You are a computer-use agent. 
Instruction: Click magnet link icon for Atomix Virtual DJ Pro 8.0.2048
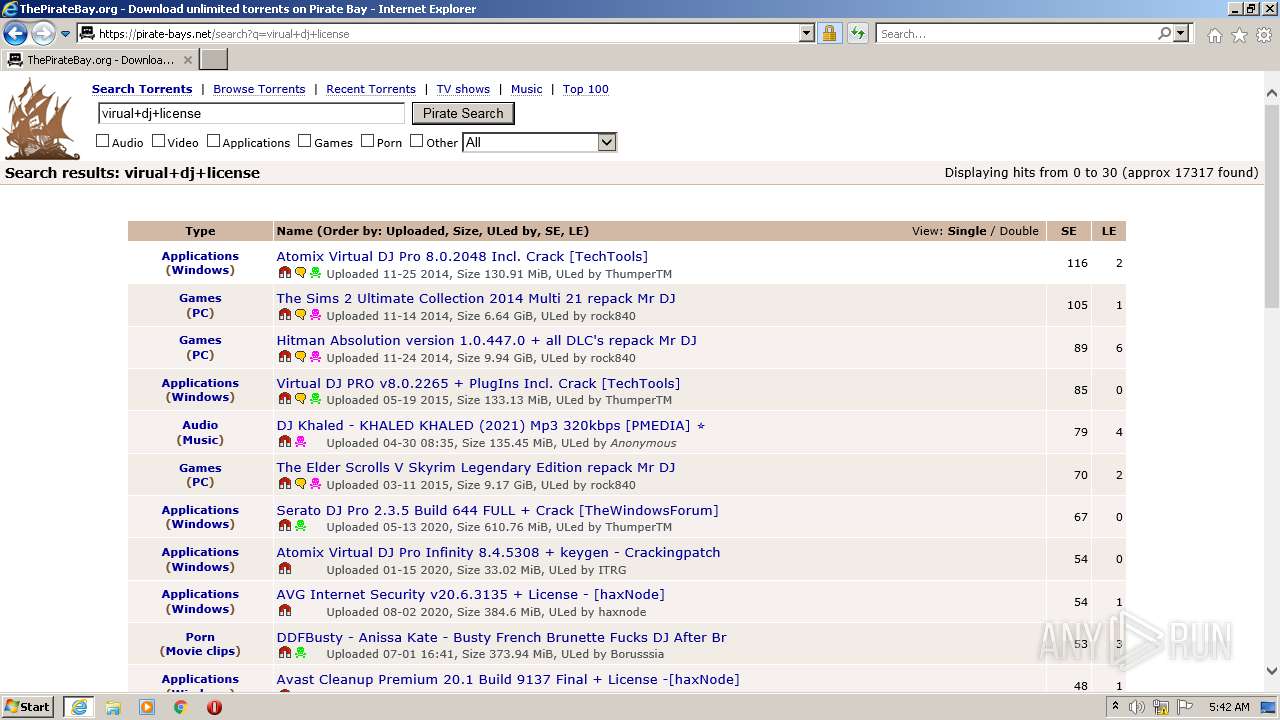click(x=285, y=273)
